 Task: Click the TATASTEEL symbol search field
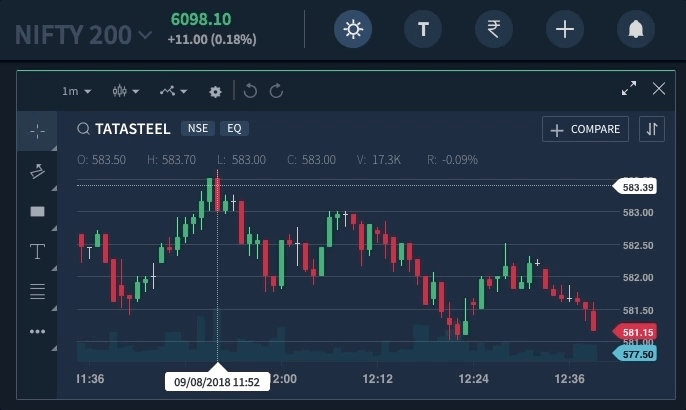120,129
